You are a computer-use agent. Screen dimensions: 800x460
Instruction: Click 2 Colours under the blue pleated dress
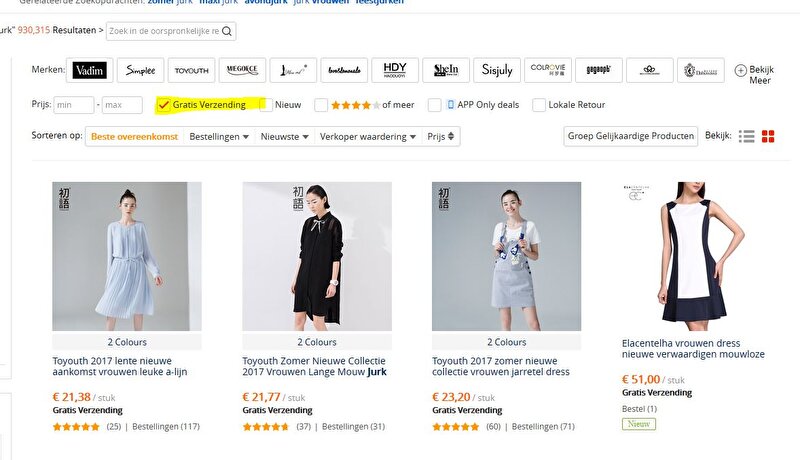127,342
